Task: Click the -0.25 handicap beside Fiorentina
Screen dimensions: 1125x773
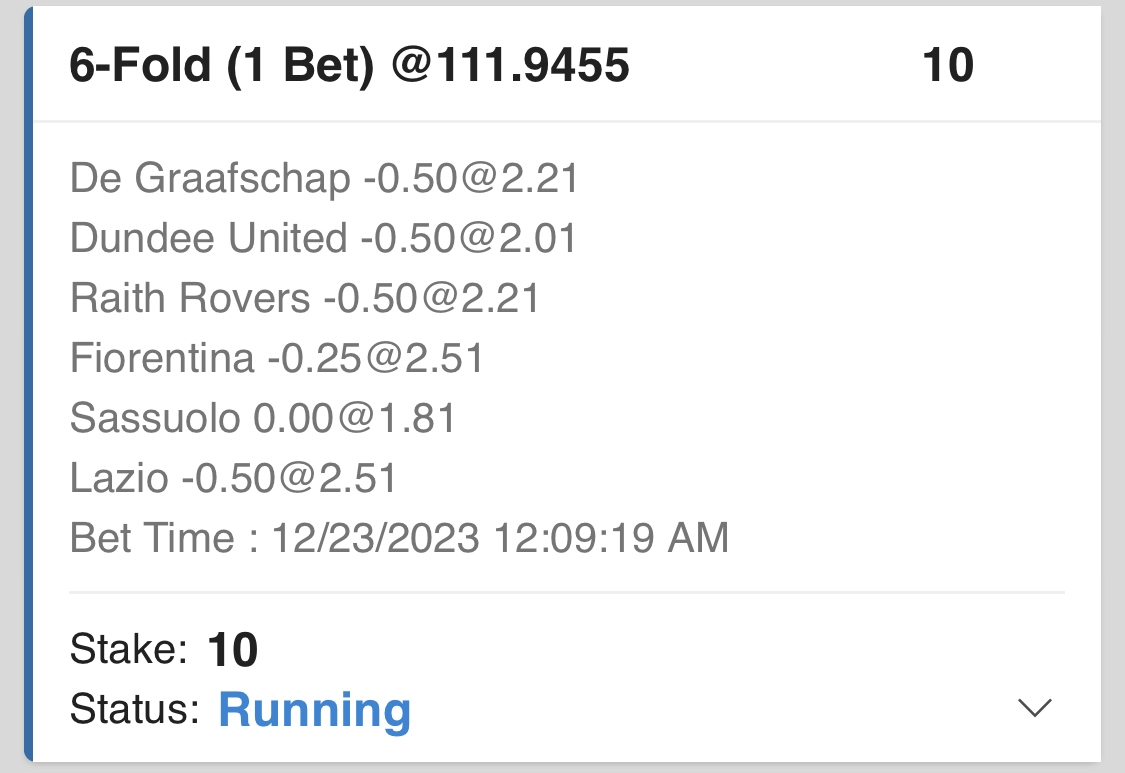Action: 304,358
